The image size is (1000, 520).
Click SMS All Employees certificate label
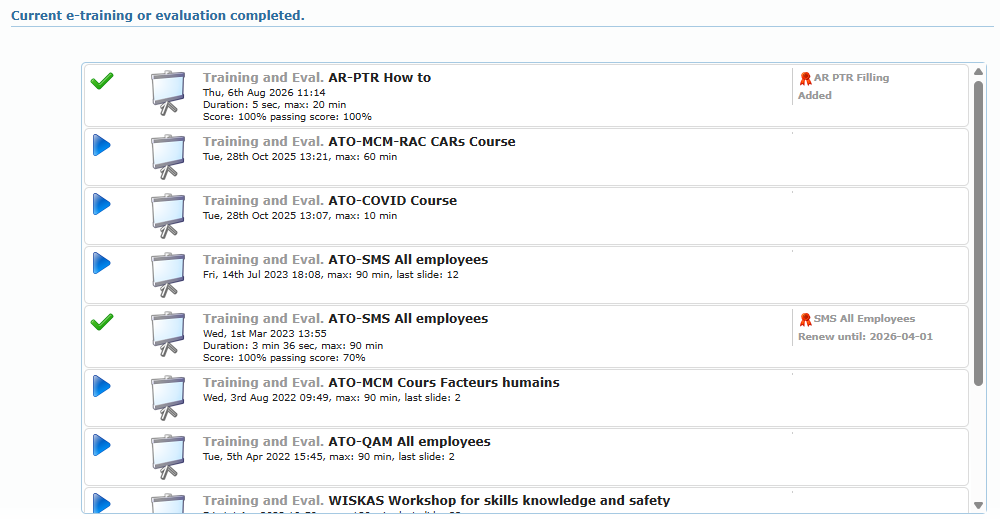click(x=864, y=318)
